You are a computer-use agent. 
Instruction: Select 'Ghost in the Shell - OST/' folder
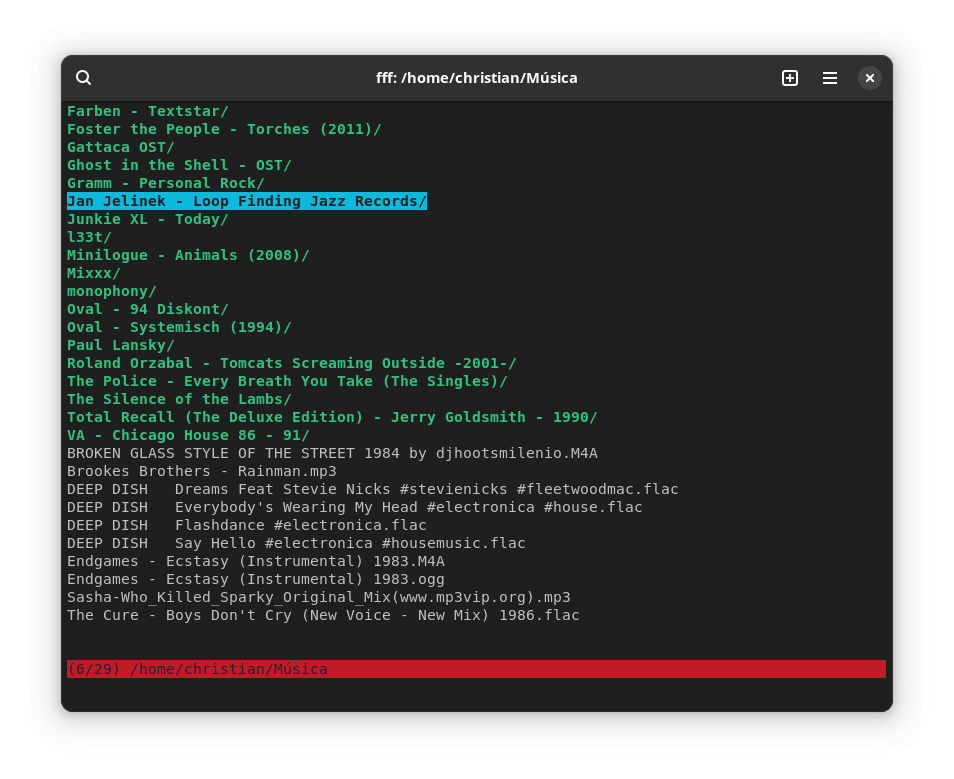pyautogui.click(x=179, y=166)
